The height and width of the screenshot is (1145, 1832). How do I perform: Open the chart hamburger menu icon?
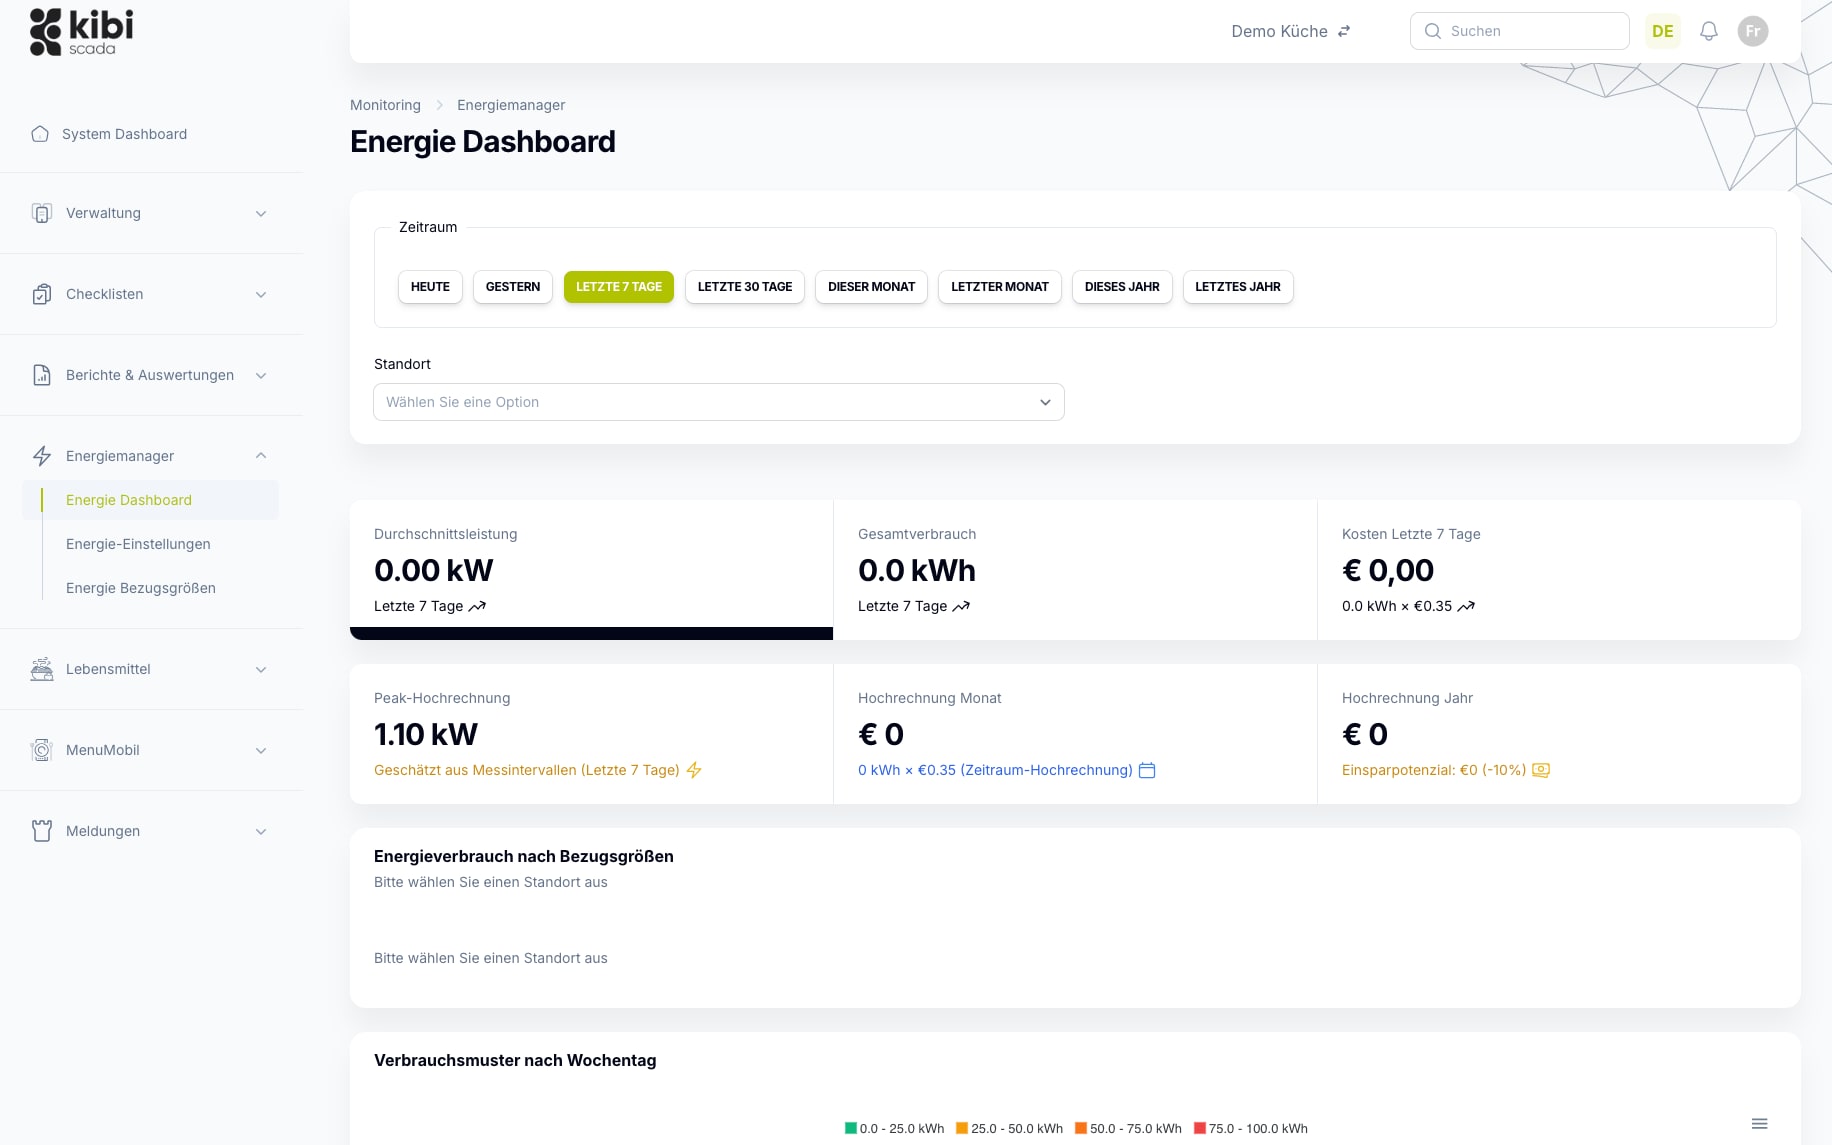coord(1760,1124)
